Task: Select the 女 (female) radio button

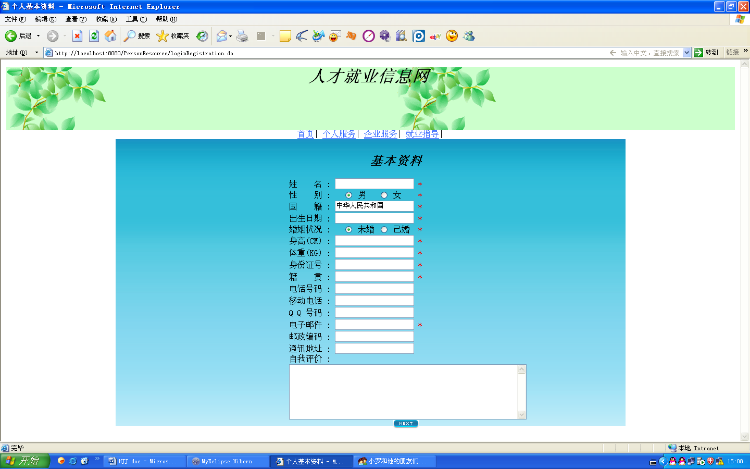Action: pos(384,195)
